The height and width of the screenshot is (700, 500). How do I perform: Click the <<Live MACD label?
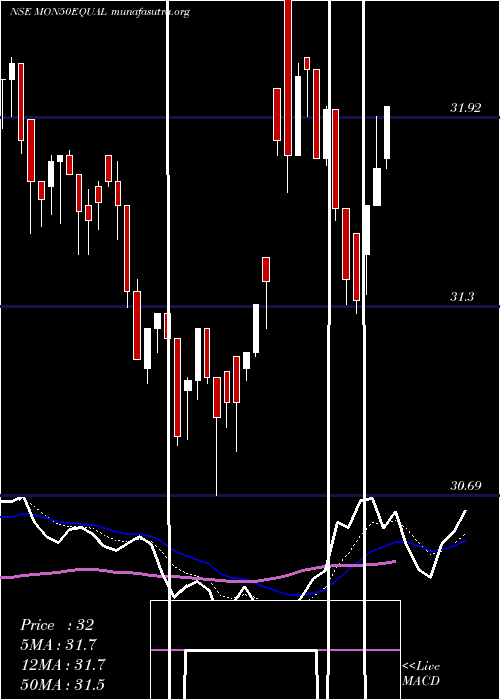(421, 674)
